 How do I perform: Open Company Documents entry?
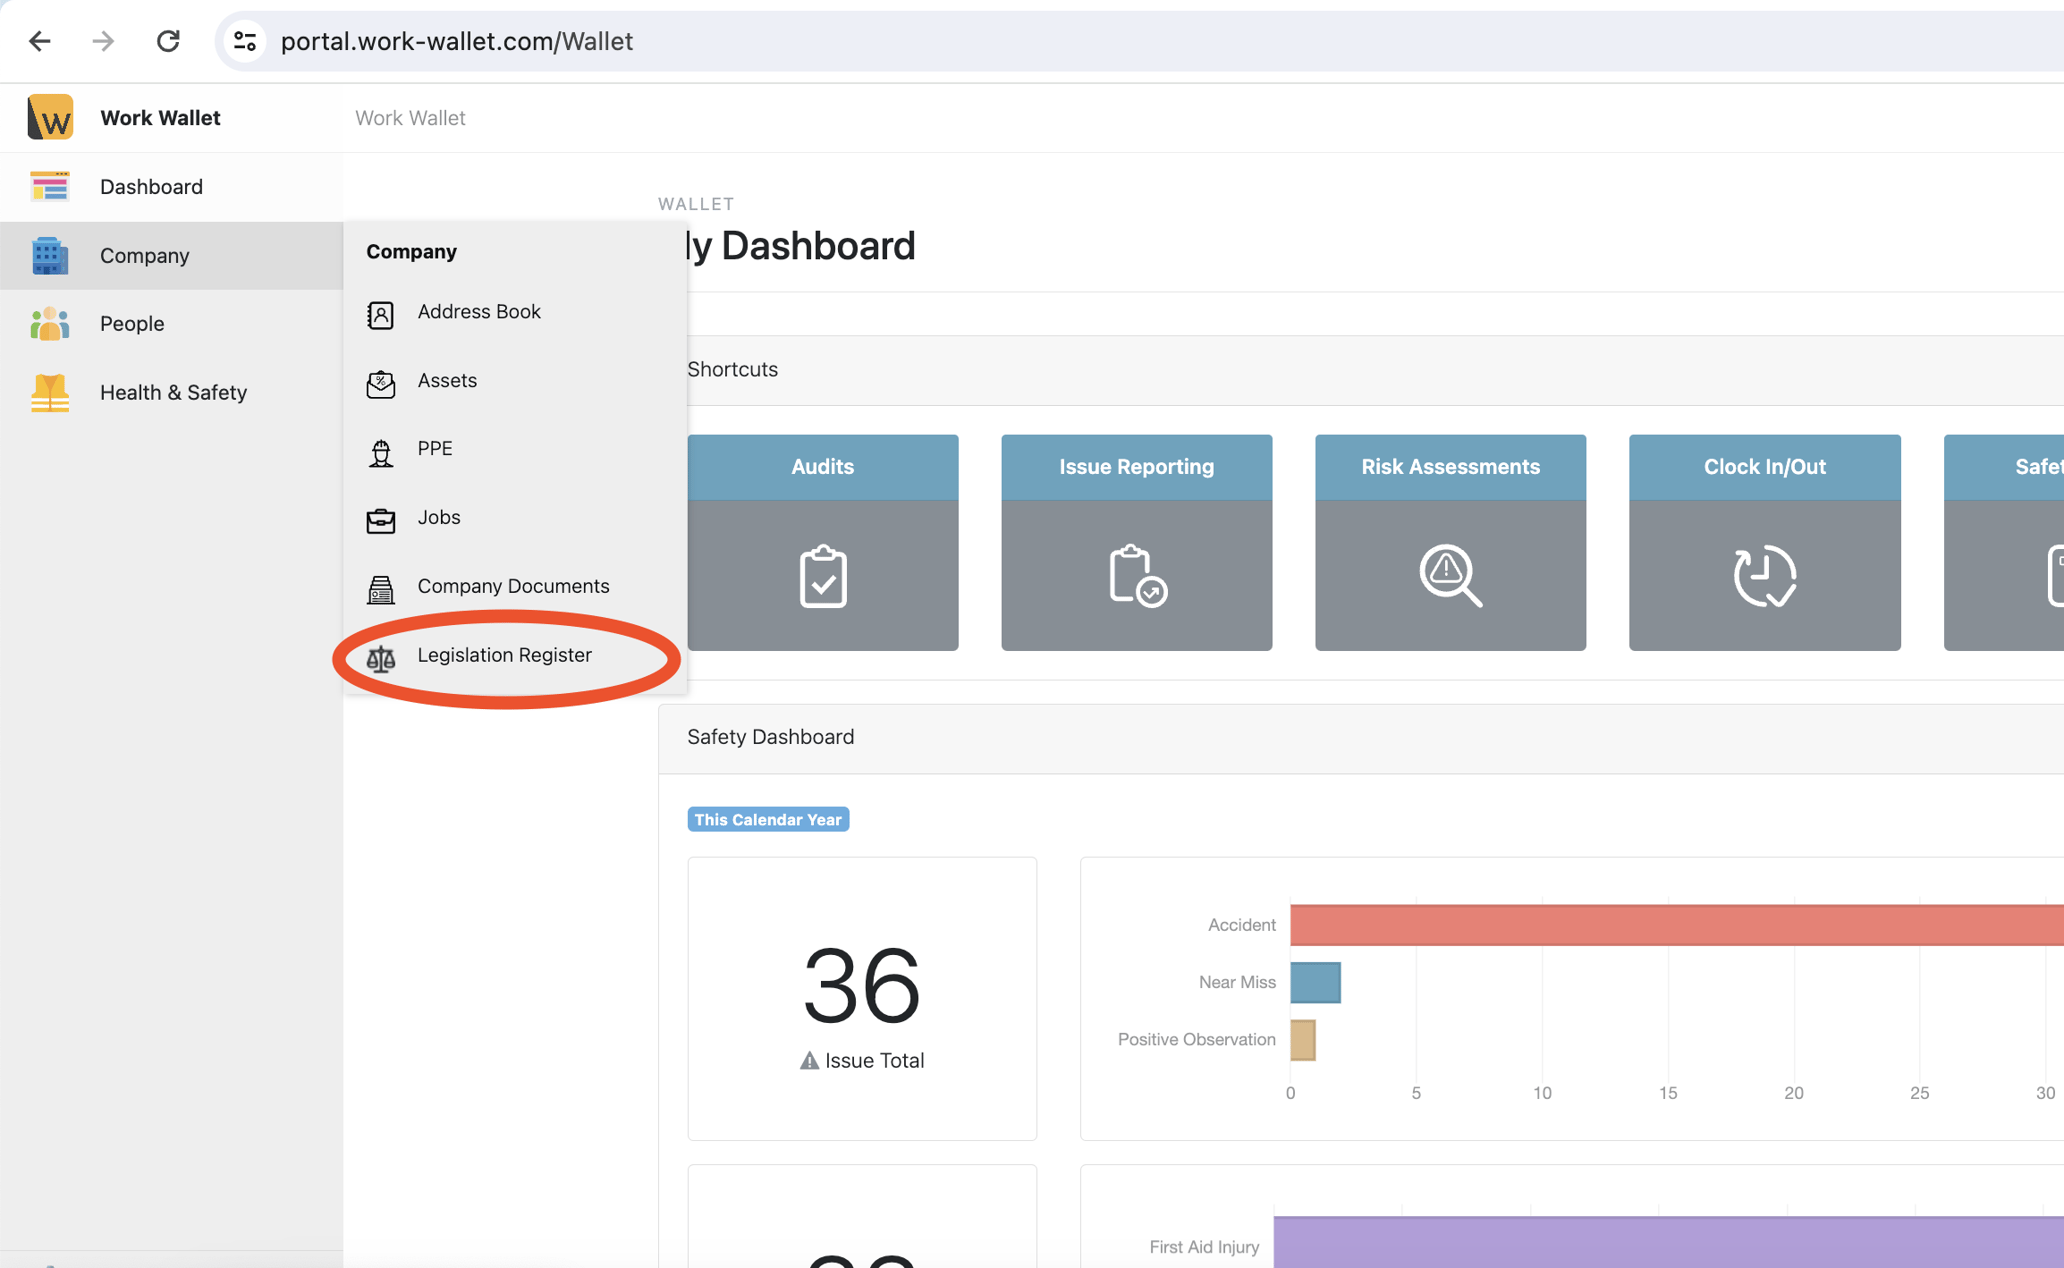[x=512, y=586]
